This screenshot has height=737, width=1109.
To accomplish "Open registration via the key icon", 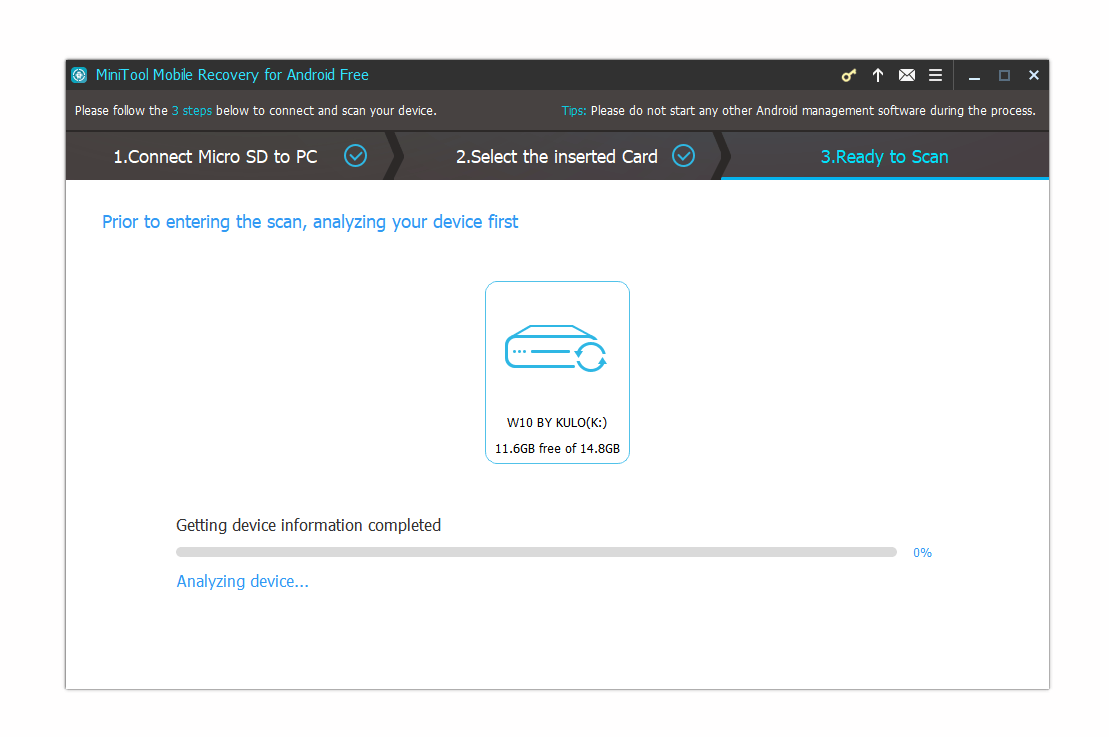I will [x=848, y=75].
